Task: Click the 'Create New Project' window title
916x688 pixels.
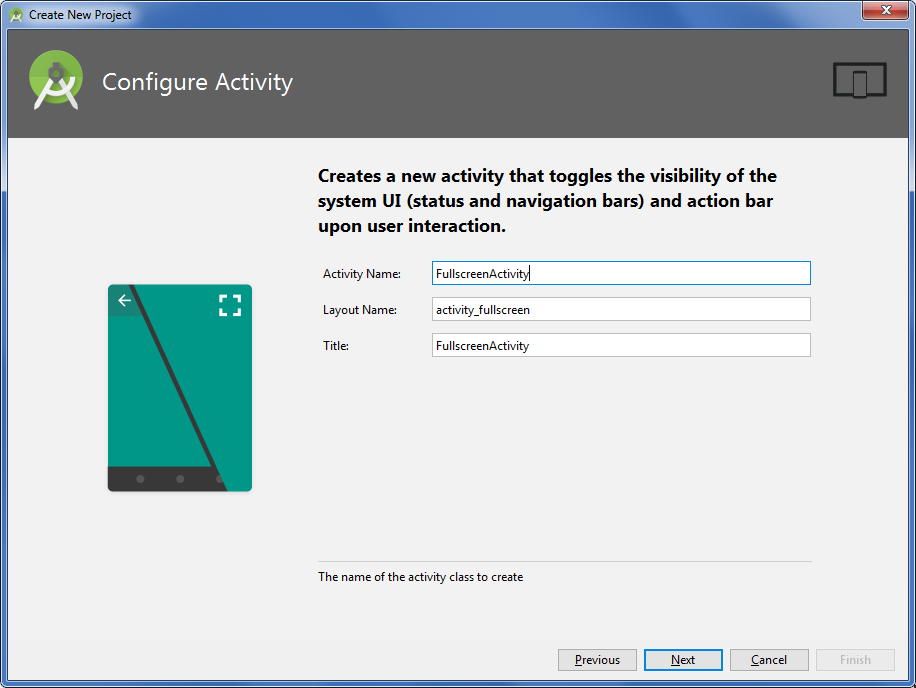Action: (x=80, y=15)
